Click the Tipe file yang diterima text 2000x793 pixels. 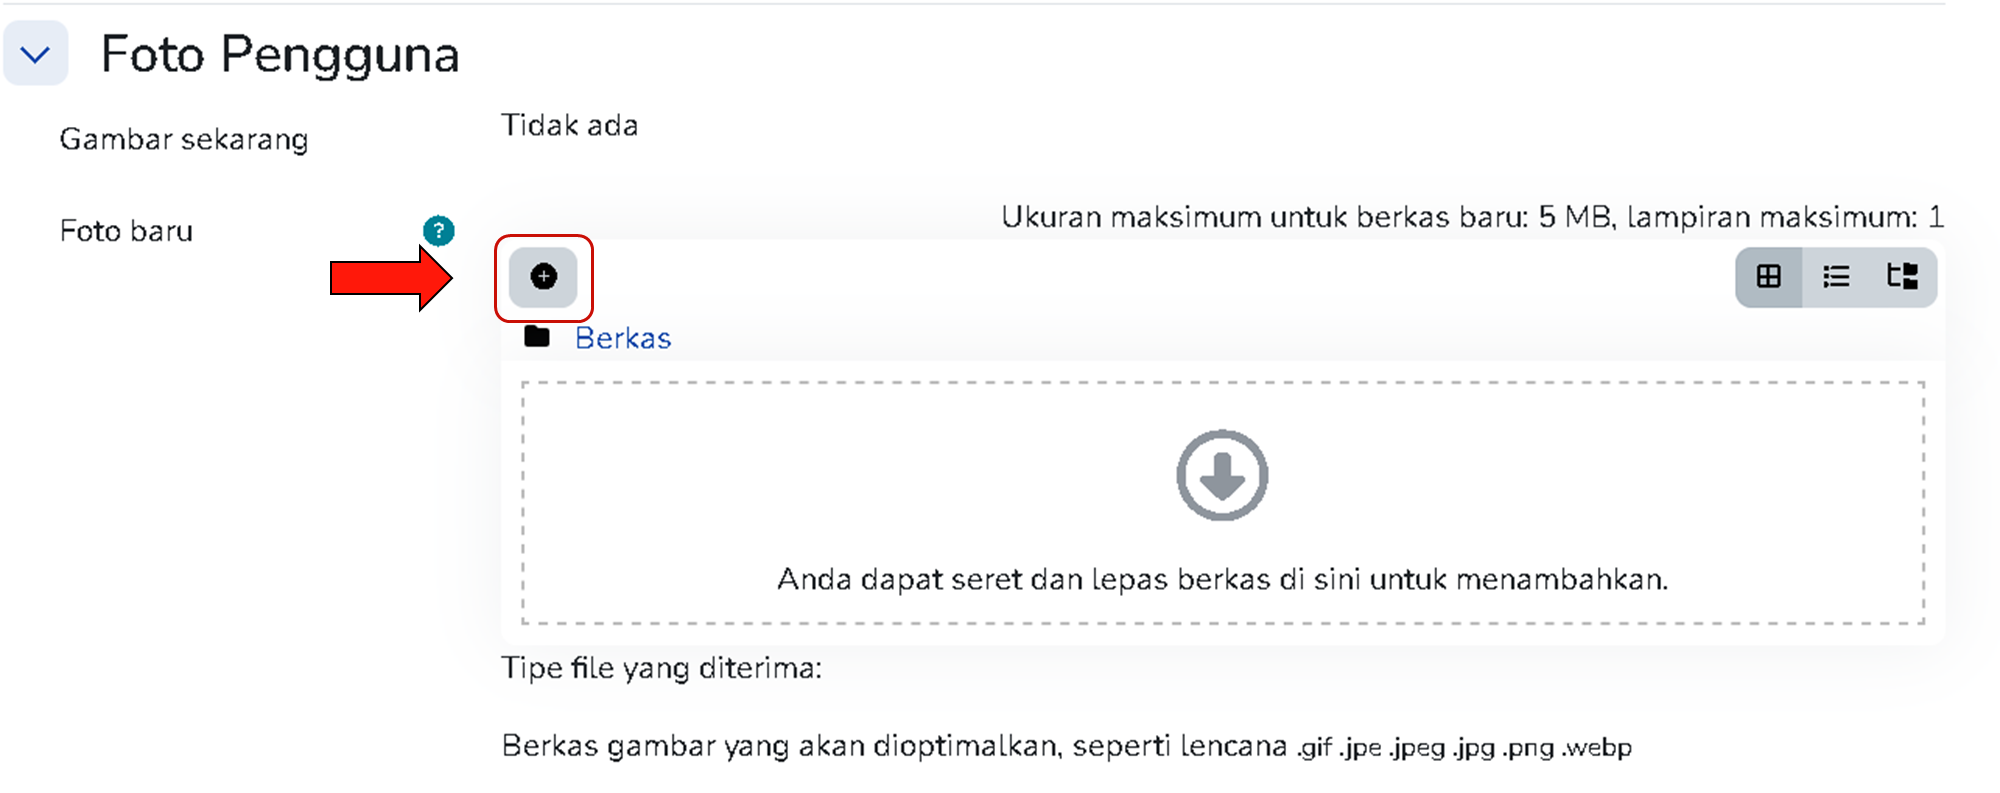[661, 667]
